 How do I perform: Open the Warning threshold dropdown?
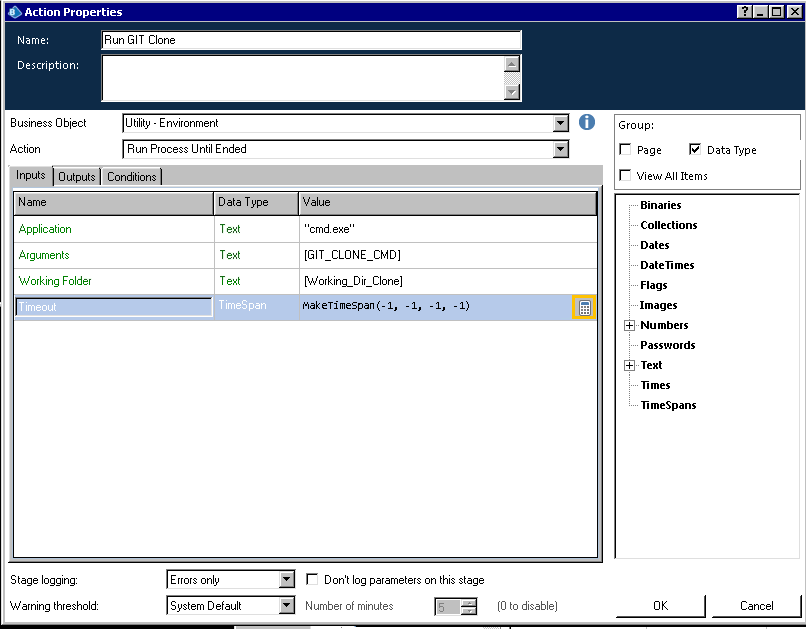click(x=287, y=606)
